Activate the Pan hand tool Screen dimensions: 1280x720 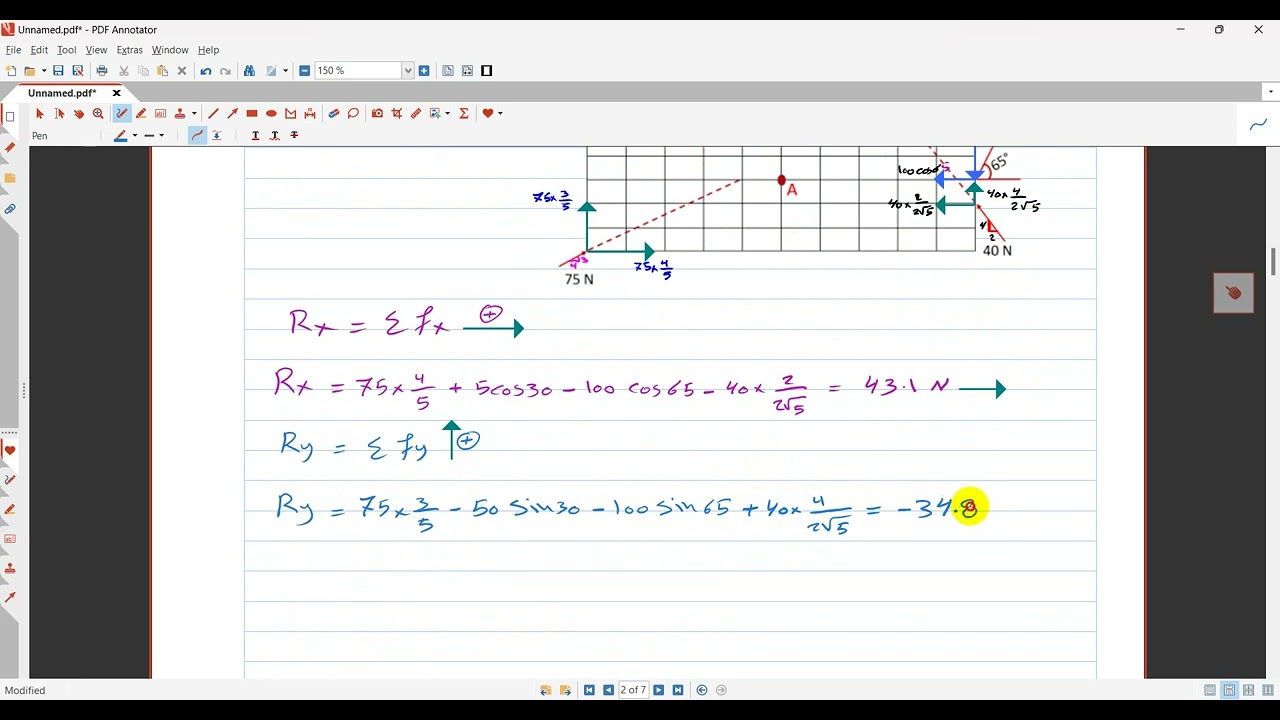[x=79, y=114]
